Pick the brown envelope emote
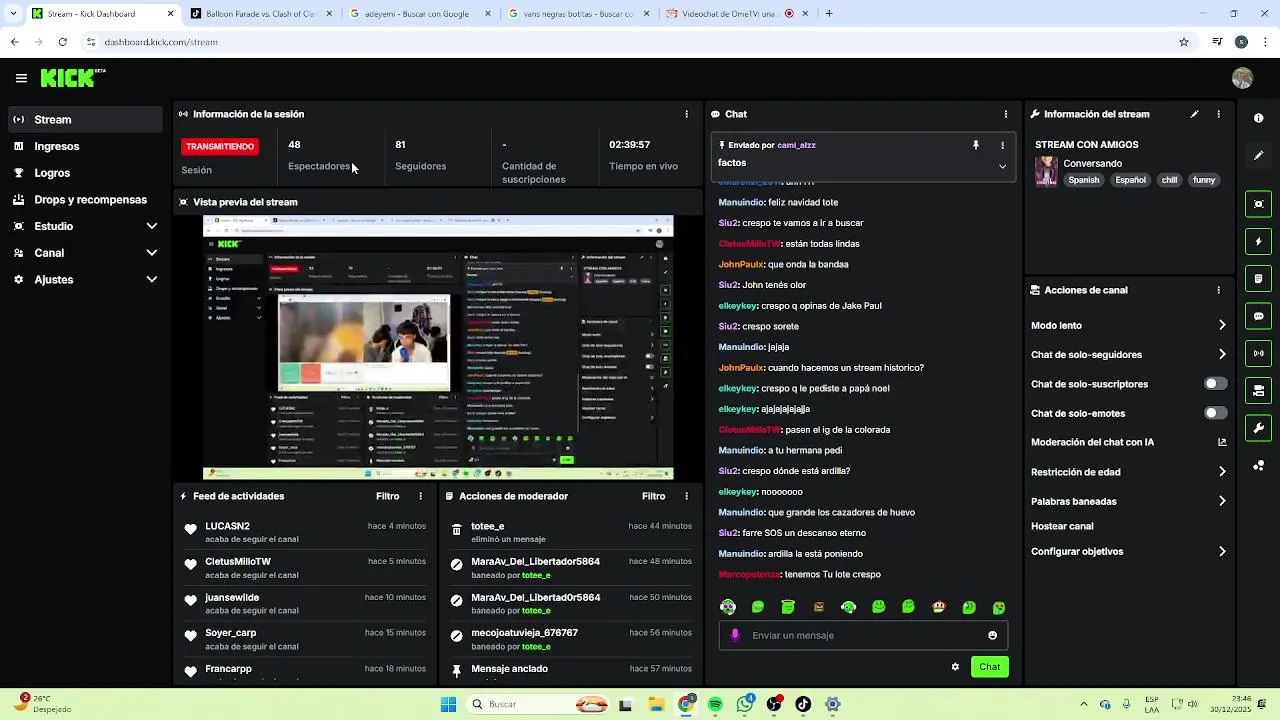The height and width of the screenshot is (720, 1280). (819, 607)
